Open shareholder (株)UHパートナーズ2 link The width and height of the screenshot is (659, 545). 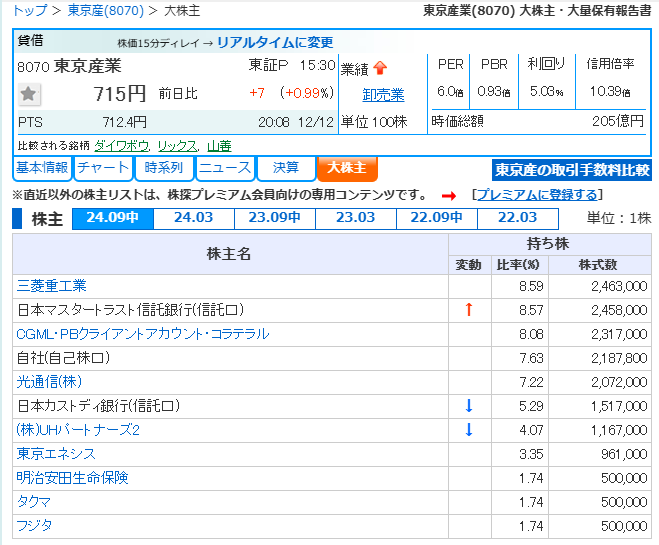(78, 430)
